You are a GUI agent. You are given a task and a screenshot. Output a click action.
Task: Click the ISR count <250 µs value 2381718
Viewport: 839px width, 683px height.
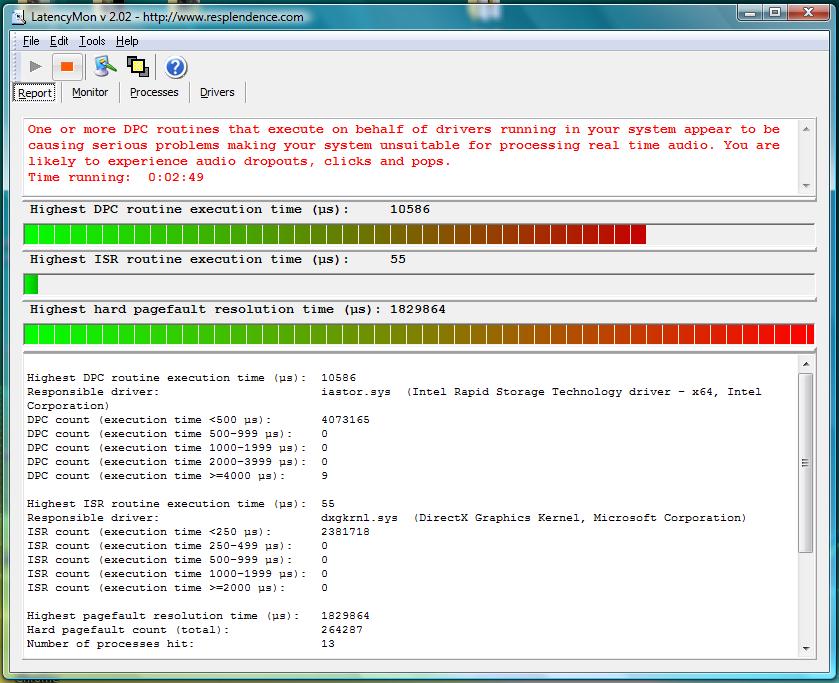click(345, 532)
